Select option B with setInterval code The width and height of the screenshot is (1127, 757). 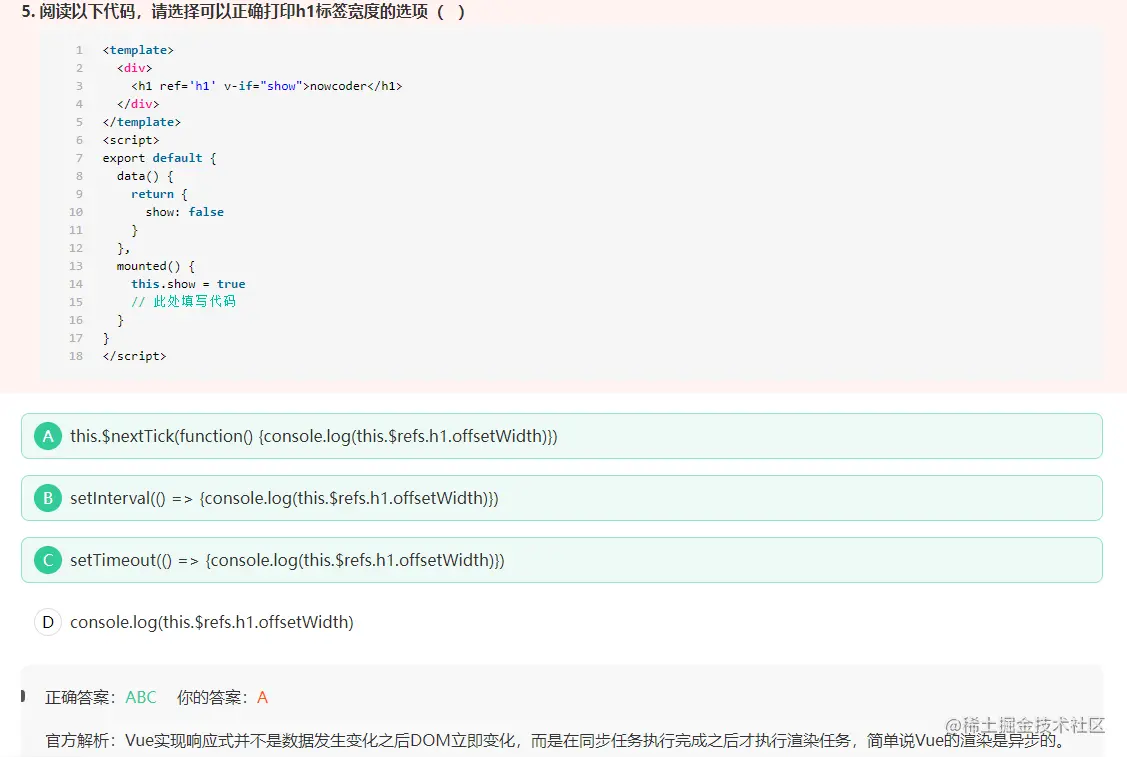(561, 498)
